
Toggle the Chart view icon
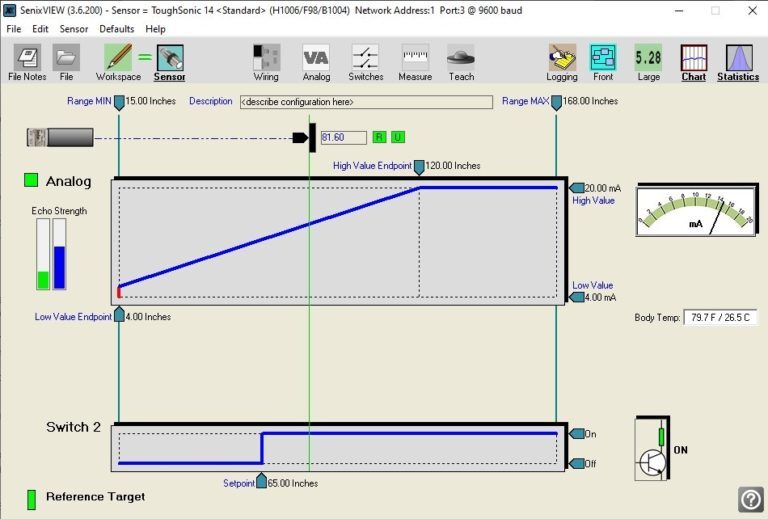coord(694,58)
